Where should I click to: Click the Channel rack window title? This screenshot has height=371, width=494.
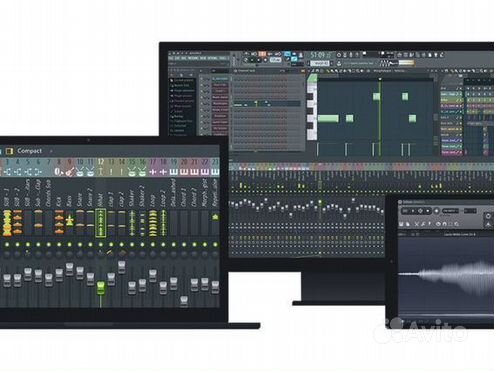247,71
